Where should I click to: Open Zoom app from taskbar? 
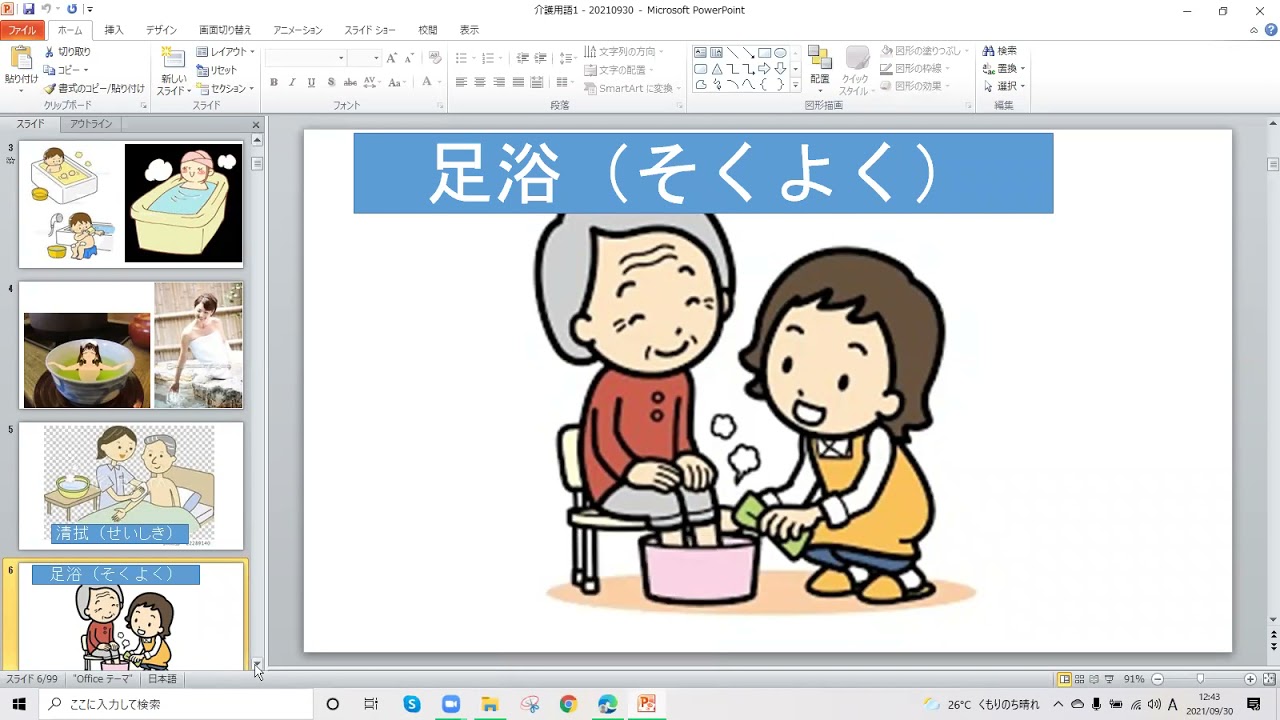click(x=450, y=704)
